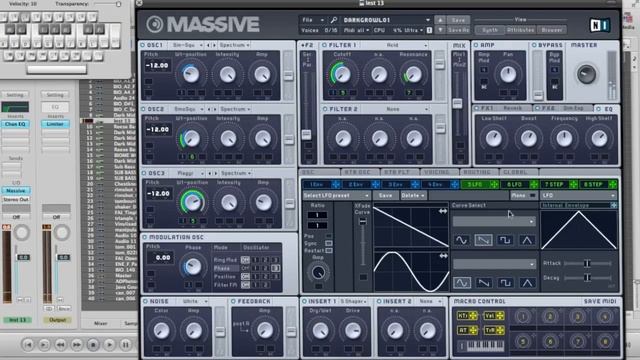
Task: Click the Native Instruments logo
Action: (x=599, y=25)
